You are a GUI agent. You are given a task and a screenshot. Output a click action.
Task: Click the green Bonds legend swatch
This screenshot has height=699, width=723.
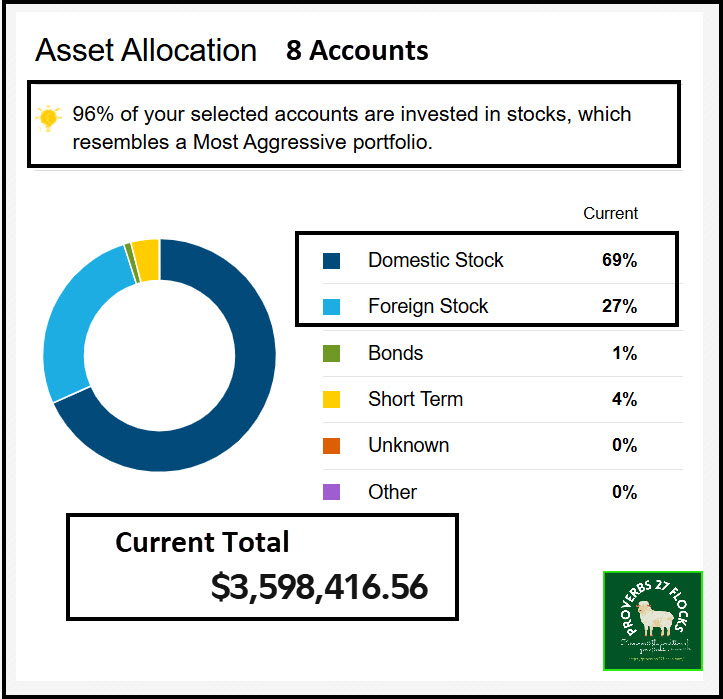pos(332,353)
